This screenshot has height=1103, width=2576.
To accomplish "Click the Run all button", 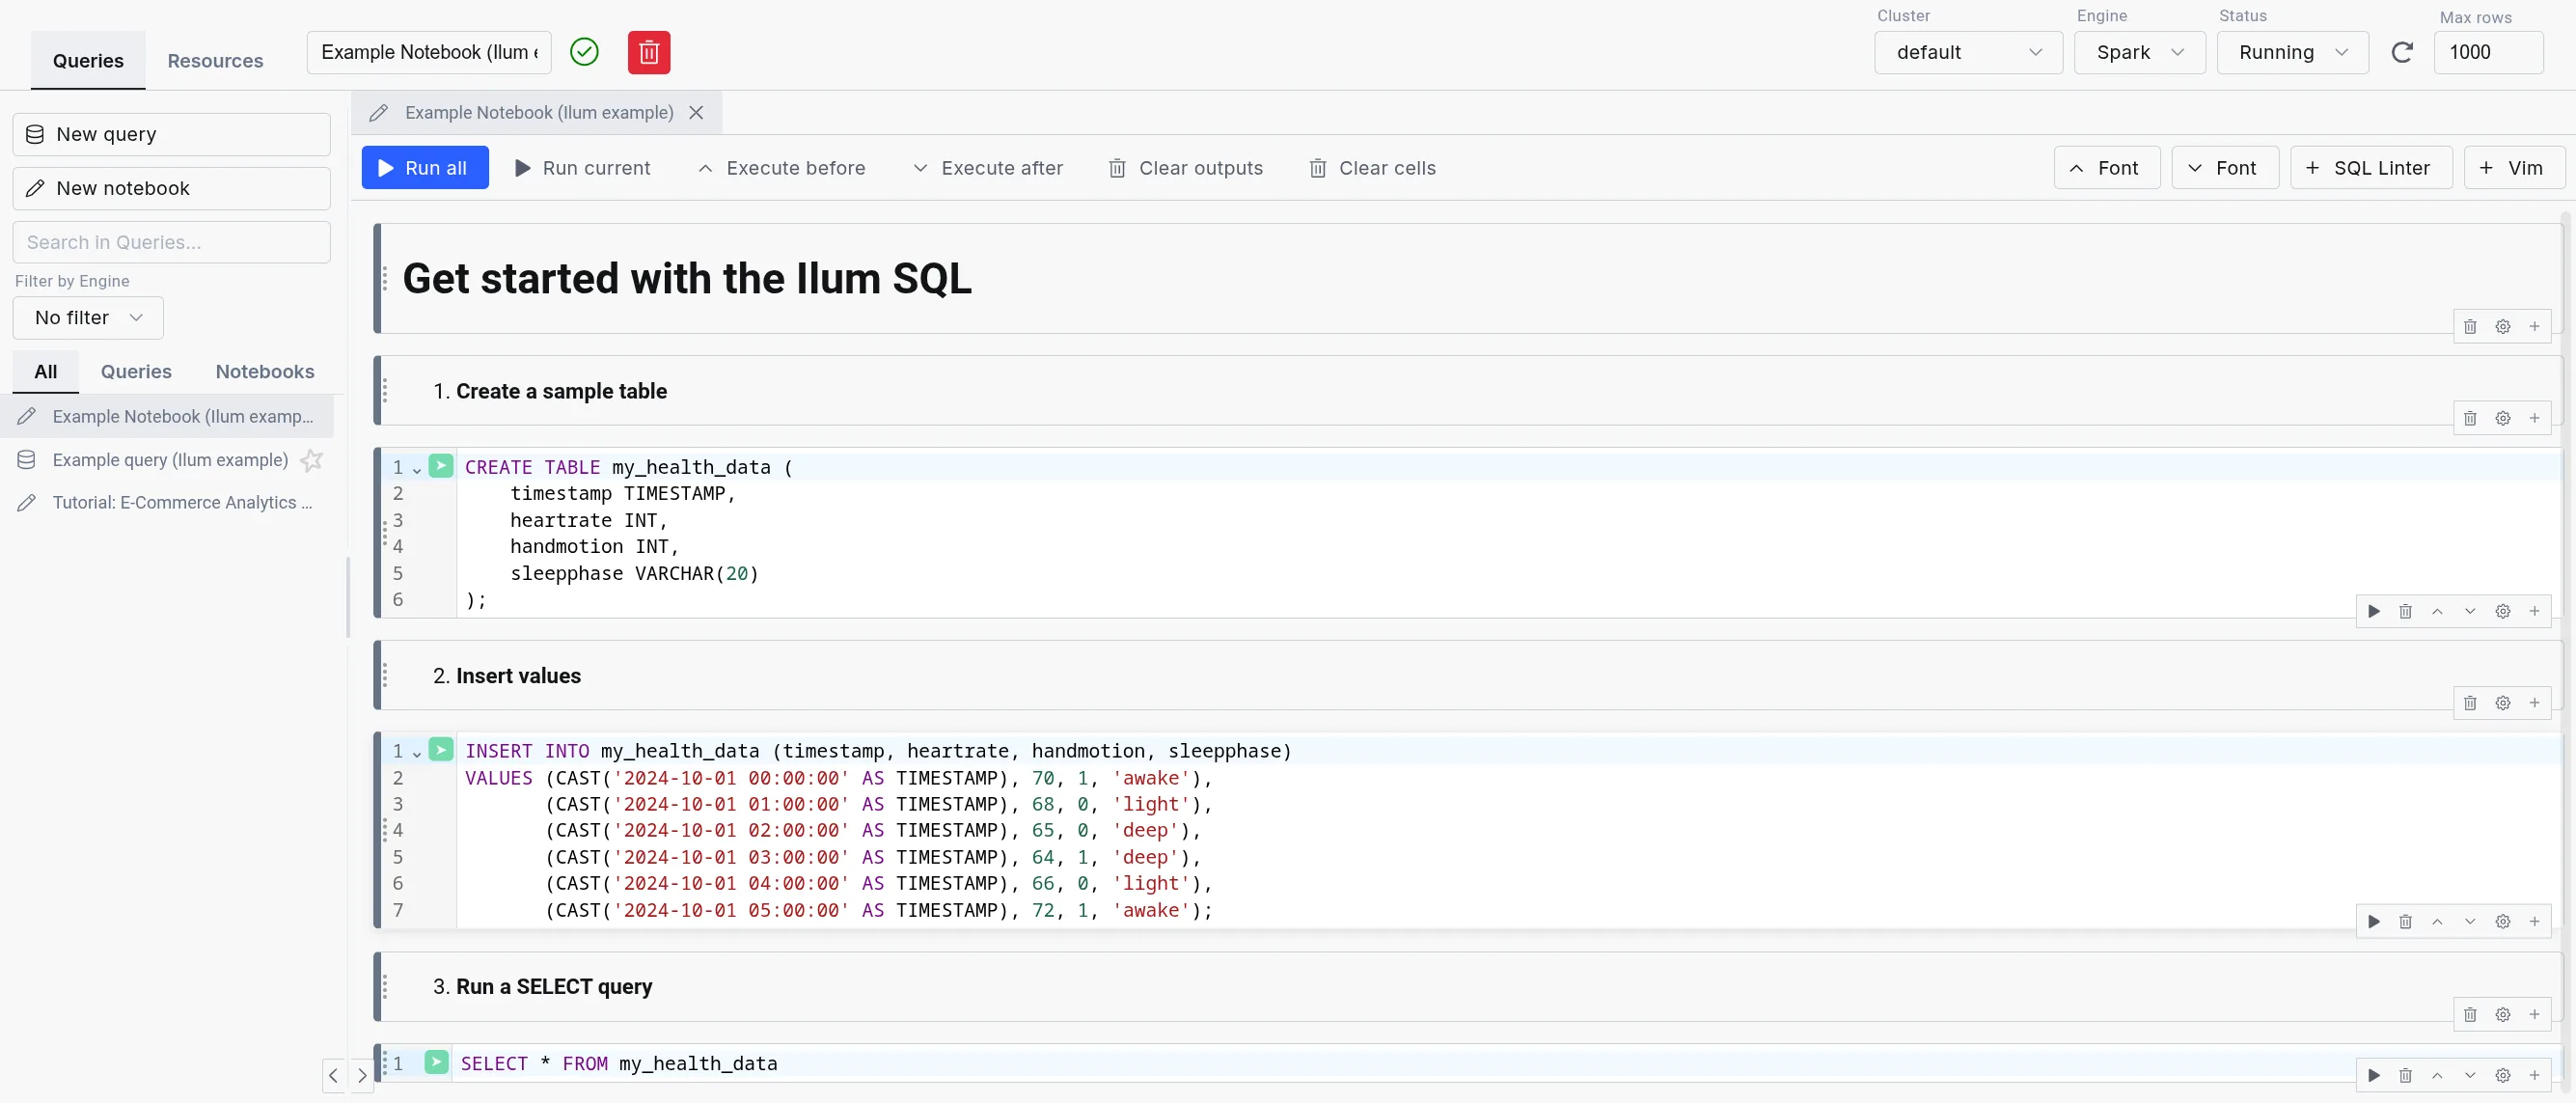I will click(424, 167).
